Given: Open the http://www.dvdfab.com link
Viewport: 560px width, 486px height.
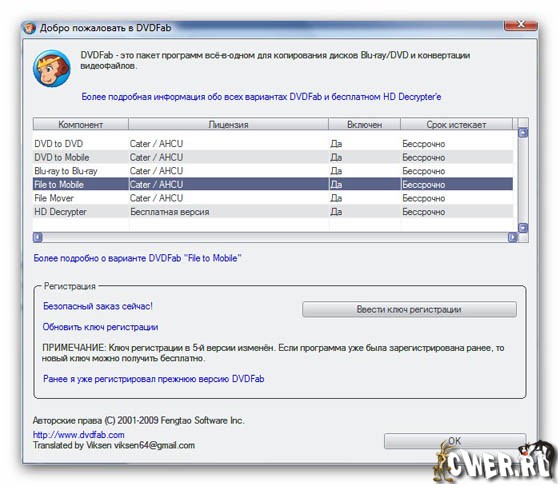Looking at the screenshot, I should tap(79, 435).
